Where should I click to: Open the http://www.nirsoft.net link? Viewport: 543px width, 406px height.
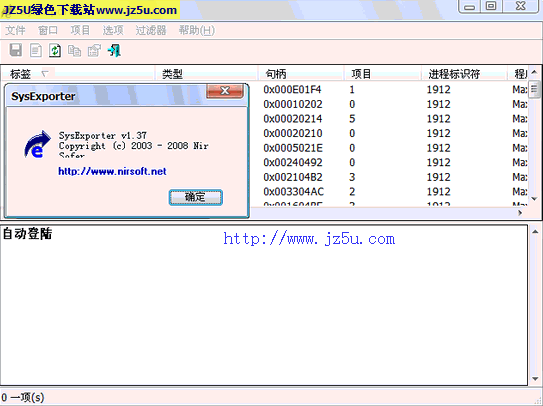(x=112, y=171)
